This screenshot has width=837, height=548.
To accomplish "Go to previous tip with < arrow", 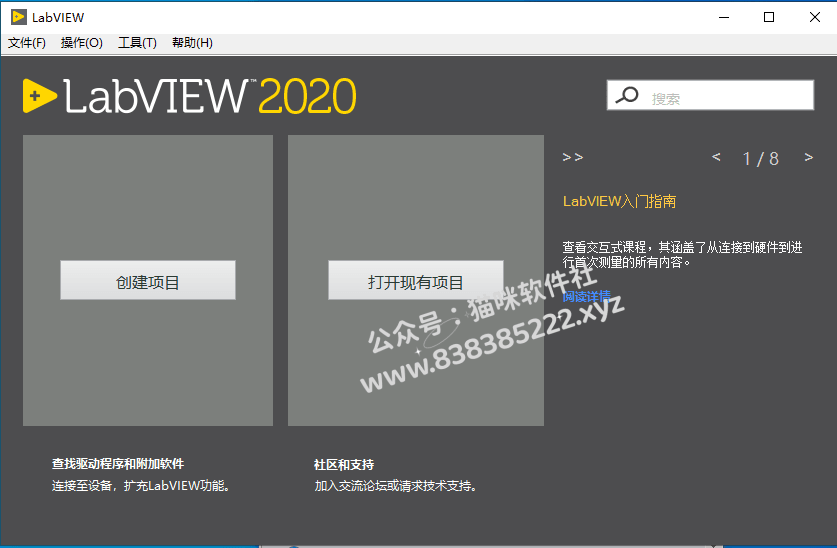I will click(x=716, y=157).
